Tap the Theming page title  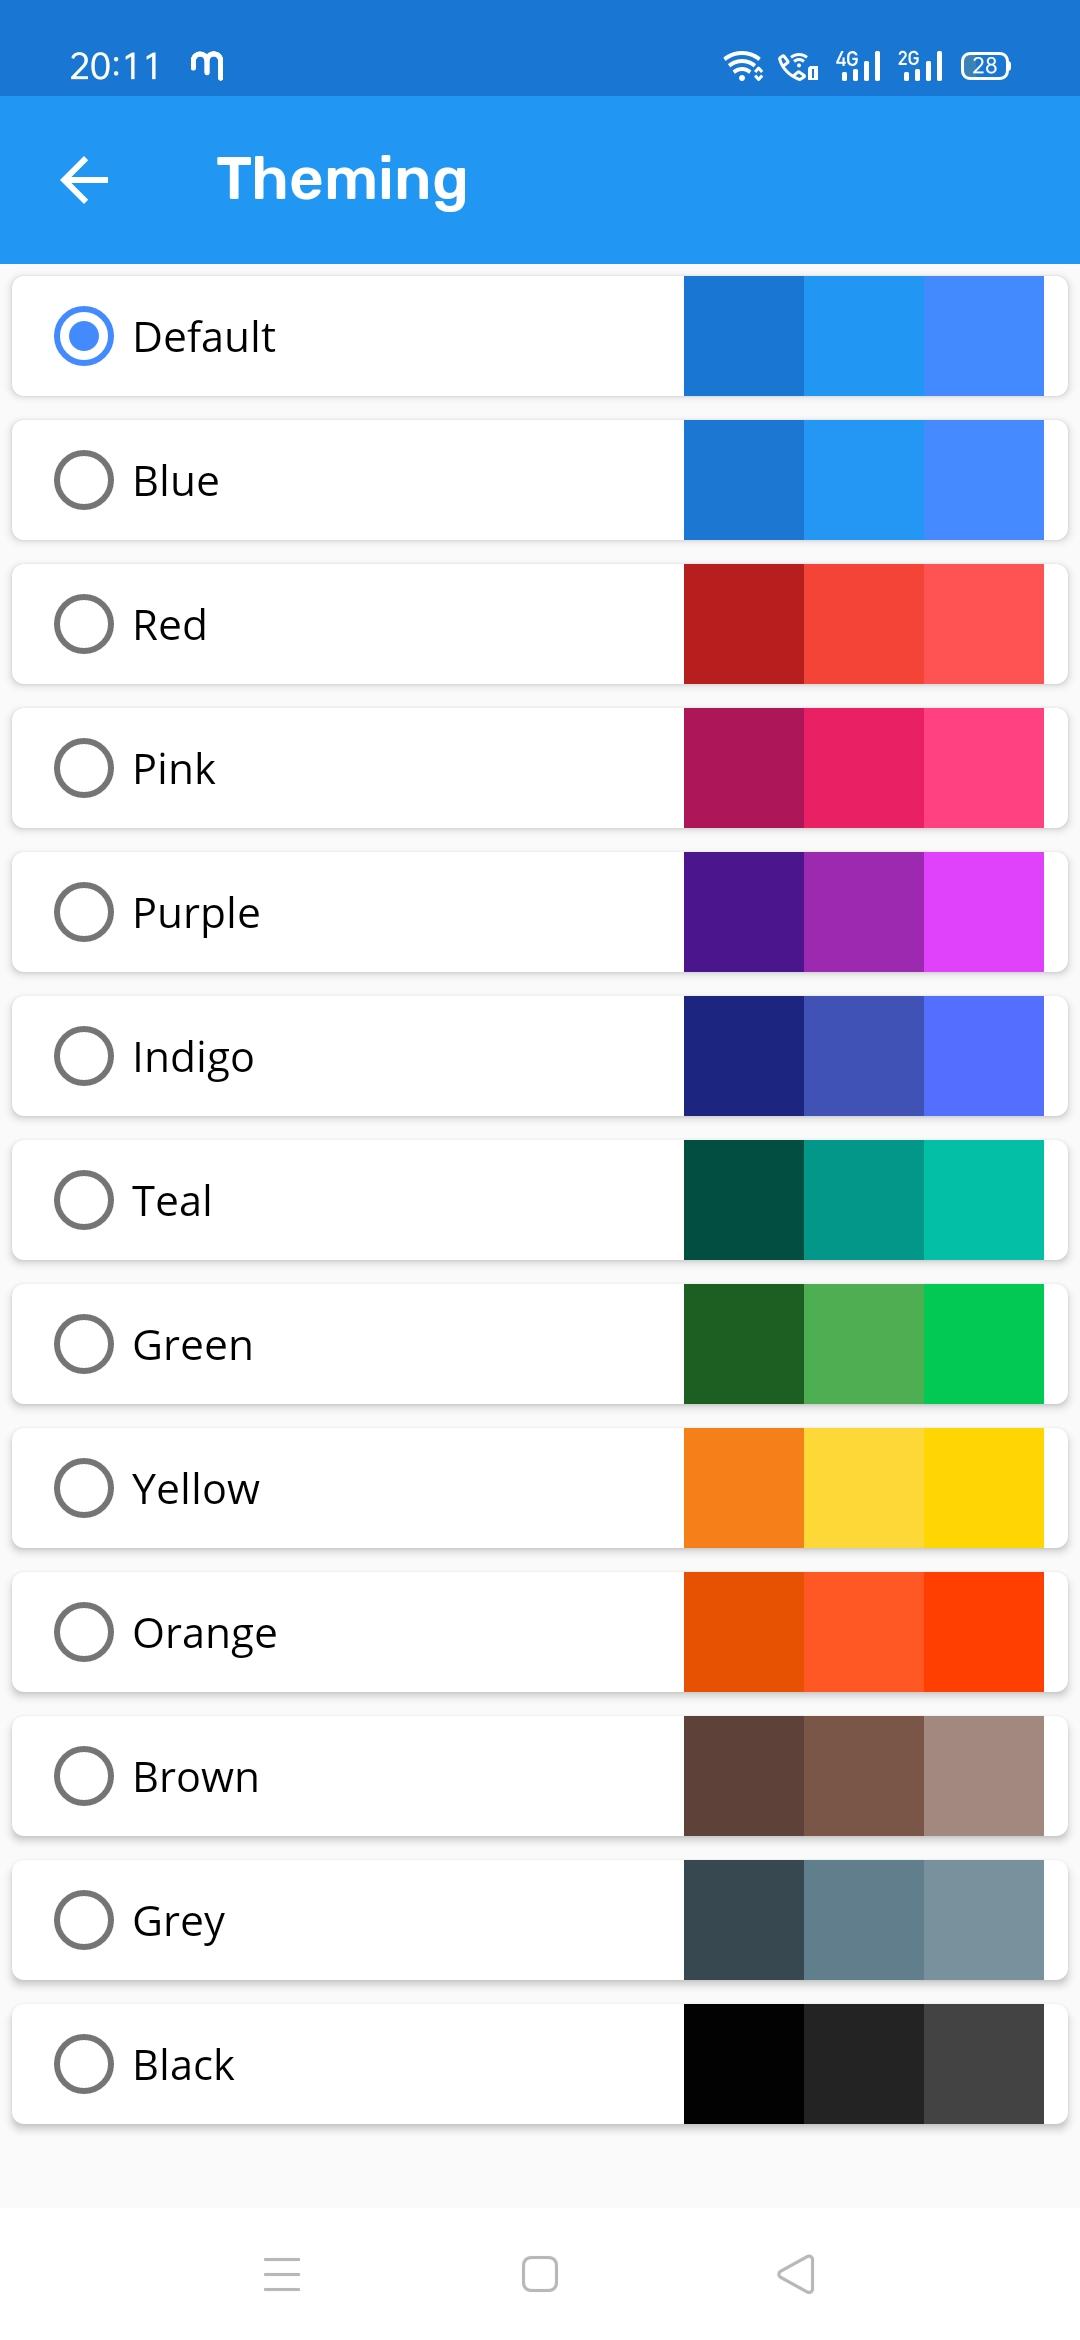coord(342,180)
